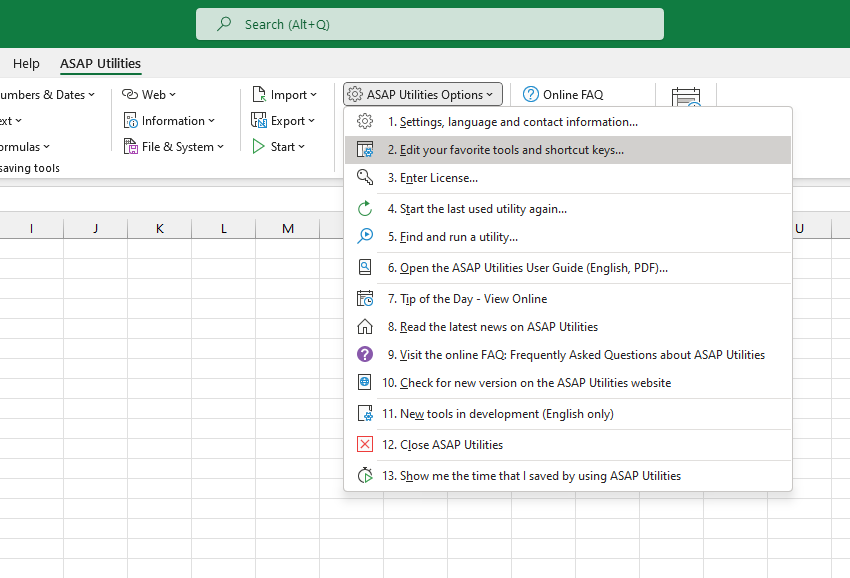Open the Web dropdown menu
The height and width of the screenshot is (578, 850).
point(172,94)
